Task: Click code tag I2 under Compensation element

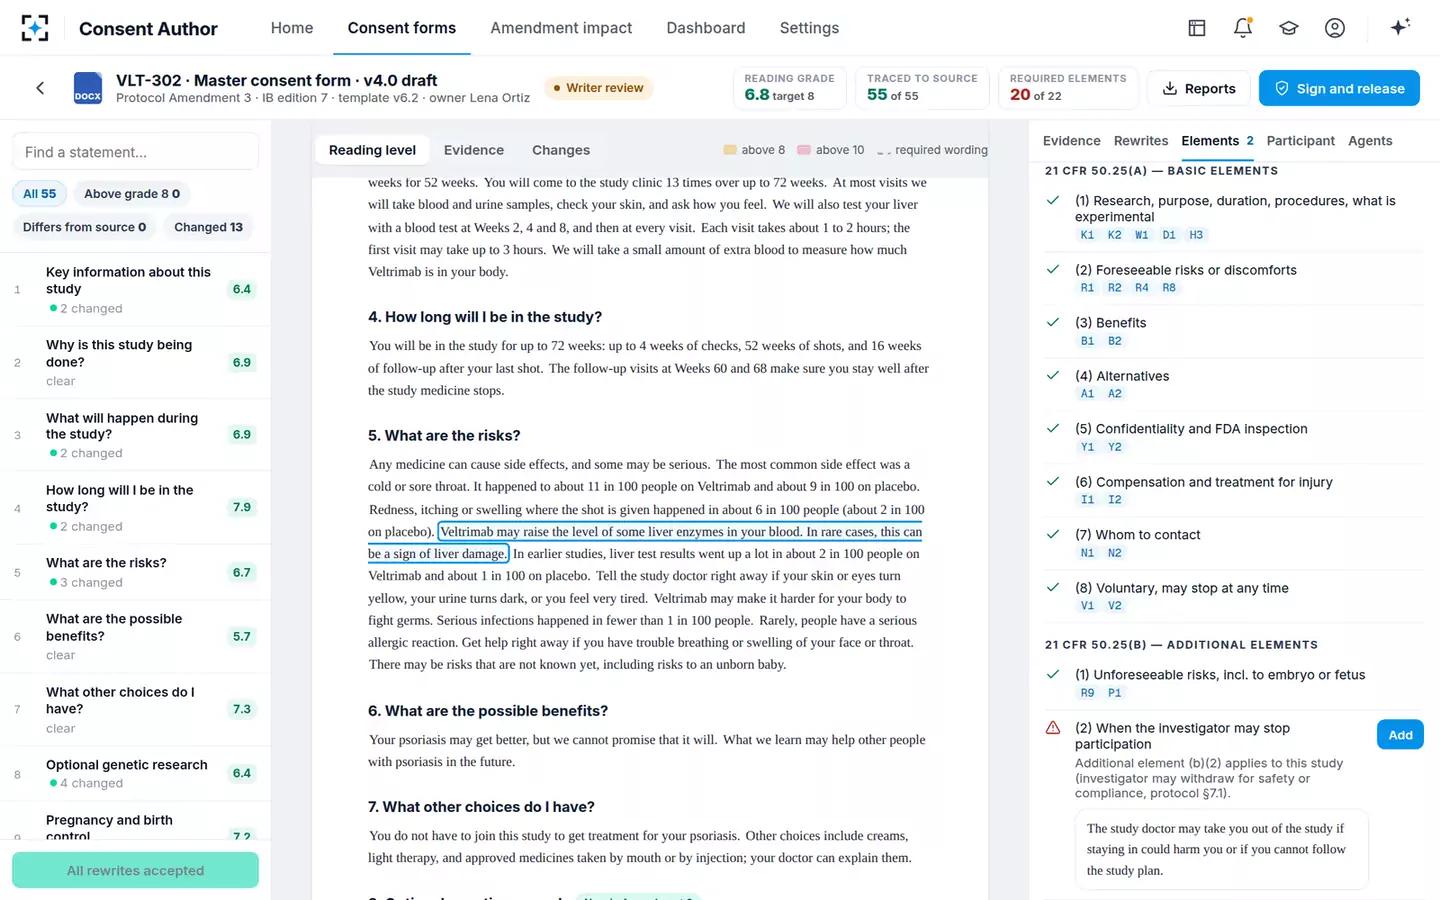Action: click(1115, 500)
